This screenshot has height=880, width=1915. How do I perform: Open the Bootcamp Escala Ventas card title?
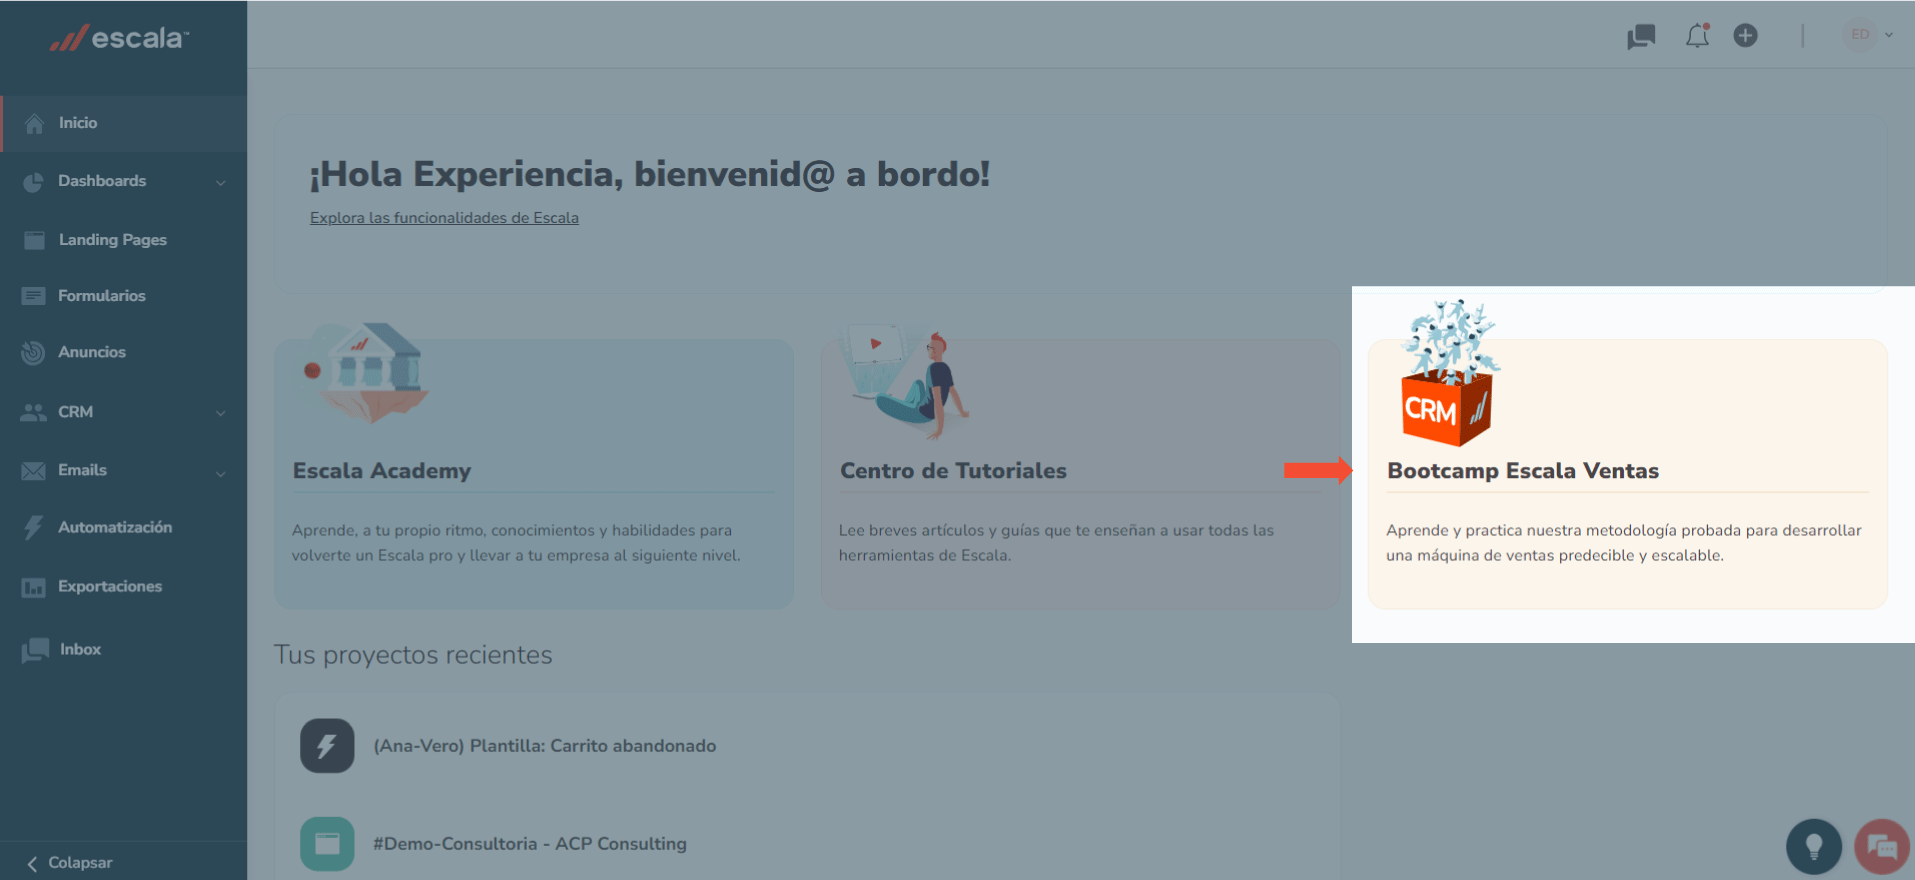[x=1523, y=471]
